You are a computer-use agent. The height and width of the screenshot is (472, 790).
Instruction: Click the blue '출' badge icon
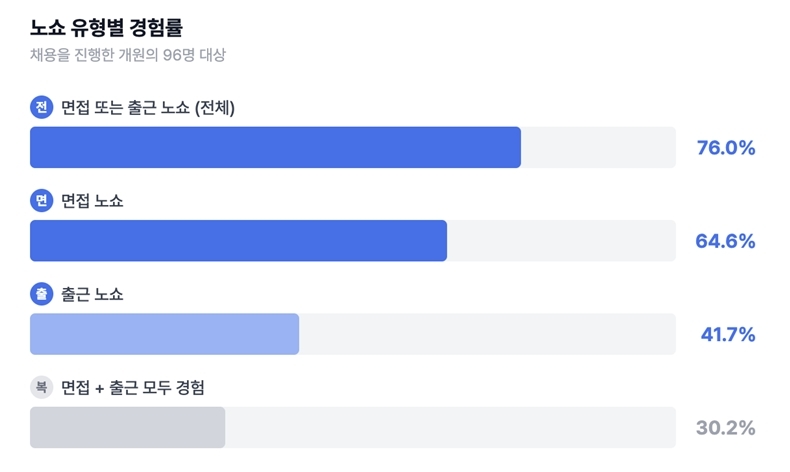[41, 294]
